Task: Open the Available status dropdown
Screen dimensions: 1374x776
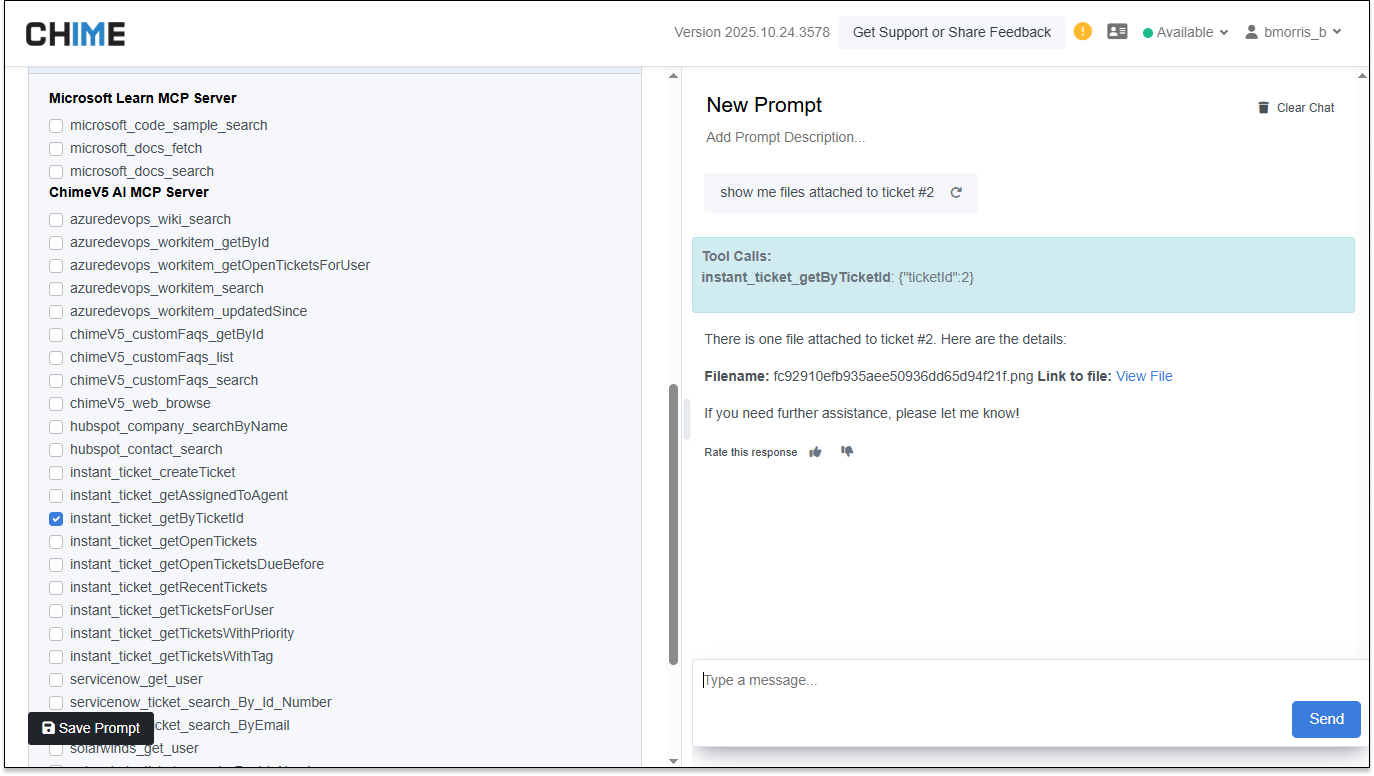Action: pos(1185,32)
